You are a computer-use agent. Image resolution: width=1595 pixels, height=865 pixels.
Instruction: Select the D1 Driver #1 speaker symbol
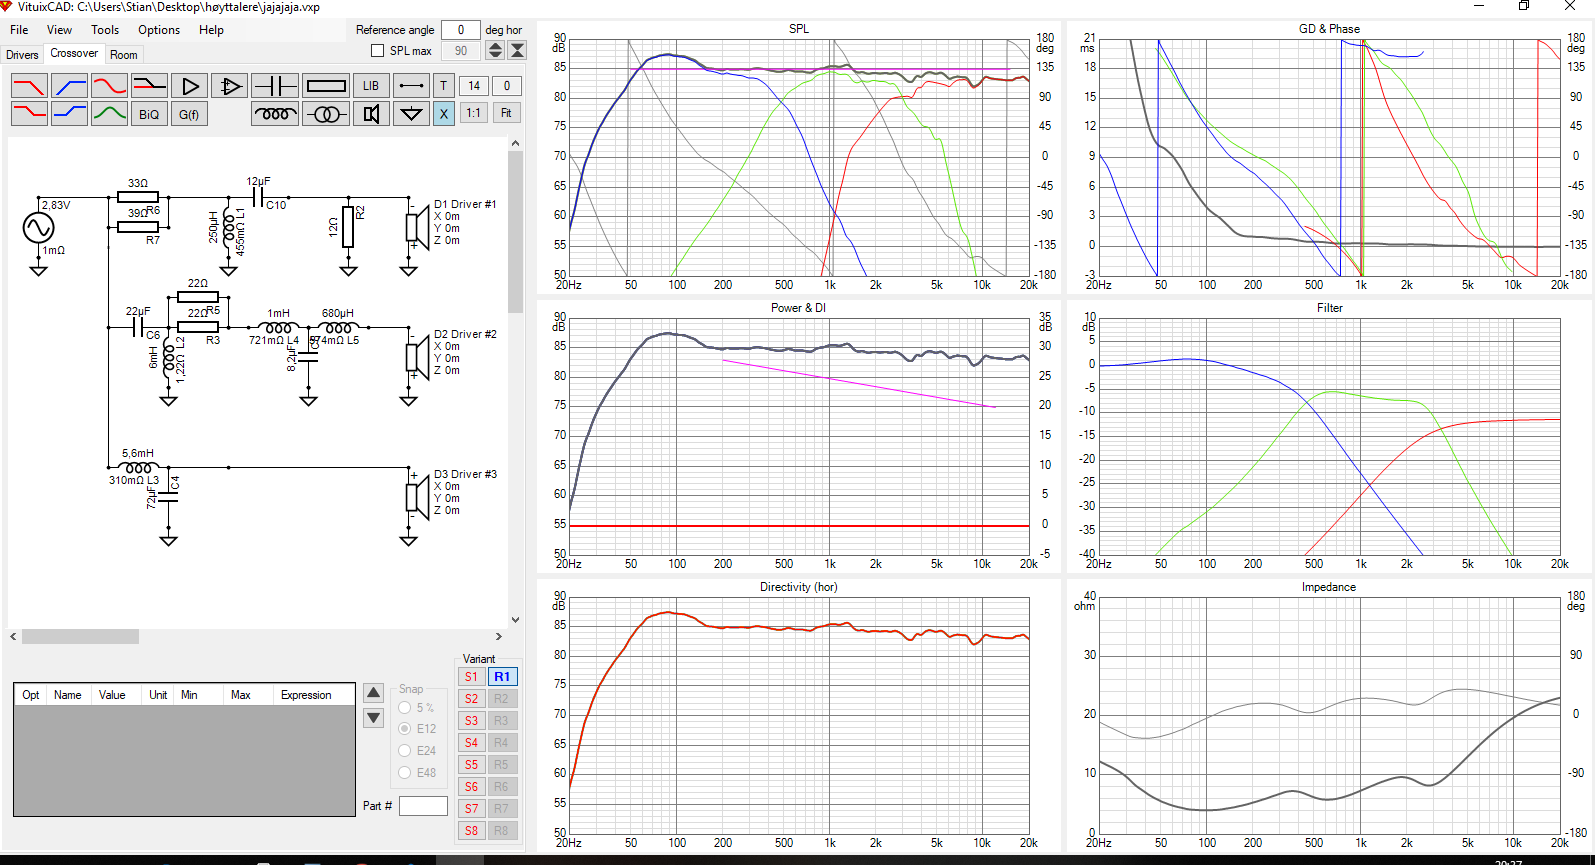[x=416, y=228]
